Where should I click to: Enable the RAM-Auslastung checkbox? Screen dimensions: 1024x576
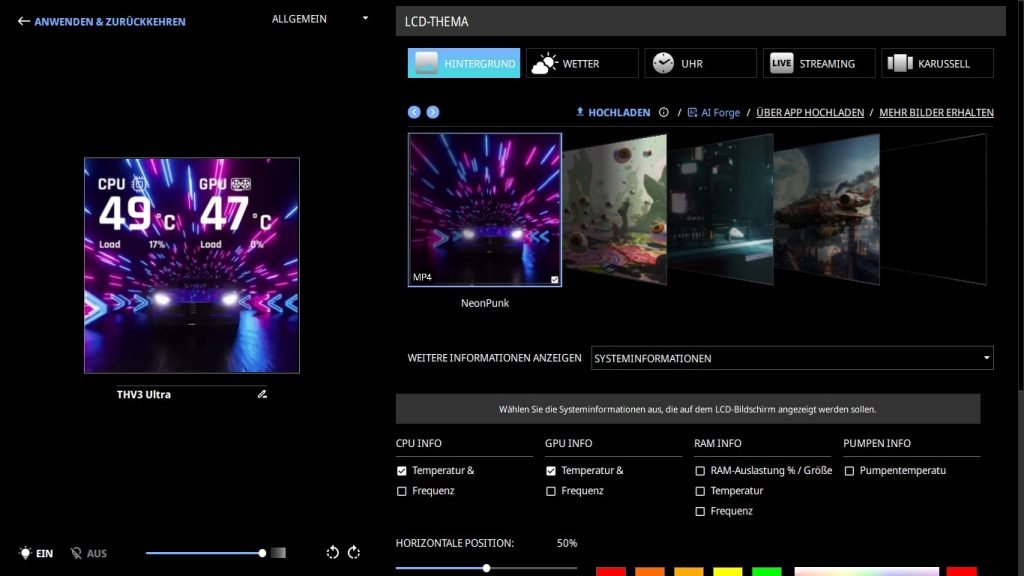[700, 471]
